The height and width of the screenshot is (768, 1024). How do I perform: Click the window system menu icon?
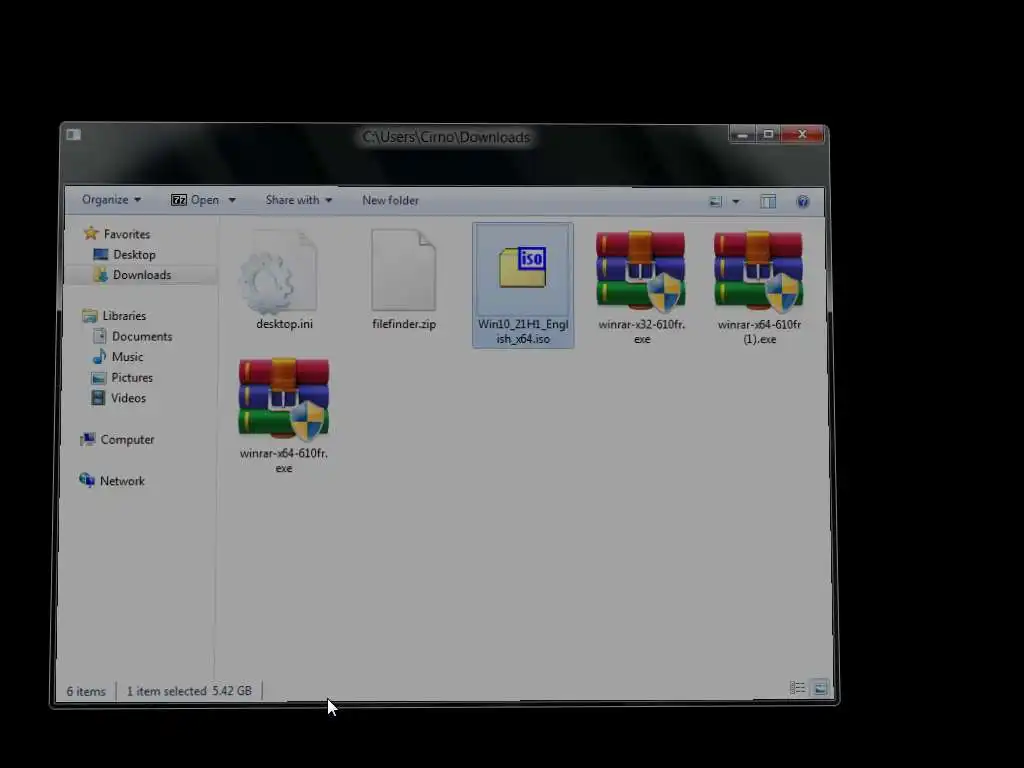(73, 135)
